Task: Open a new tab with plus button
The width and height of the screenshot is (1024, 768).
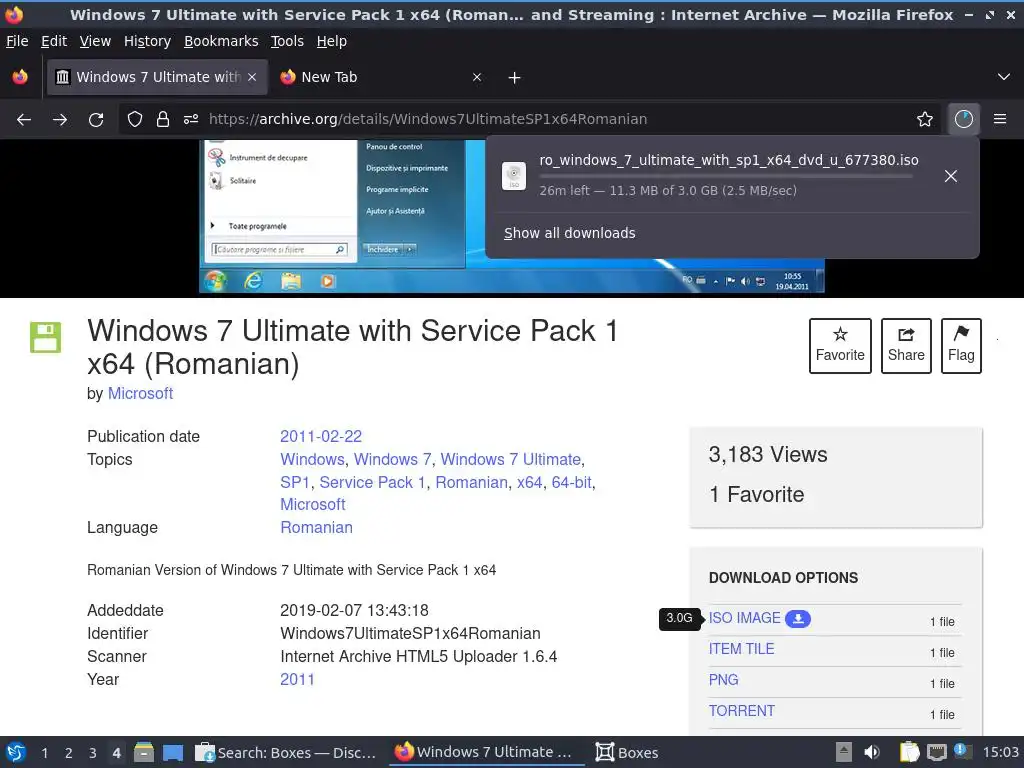Action: [x=515, y=78]
